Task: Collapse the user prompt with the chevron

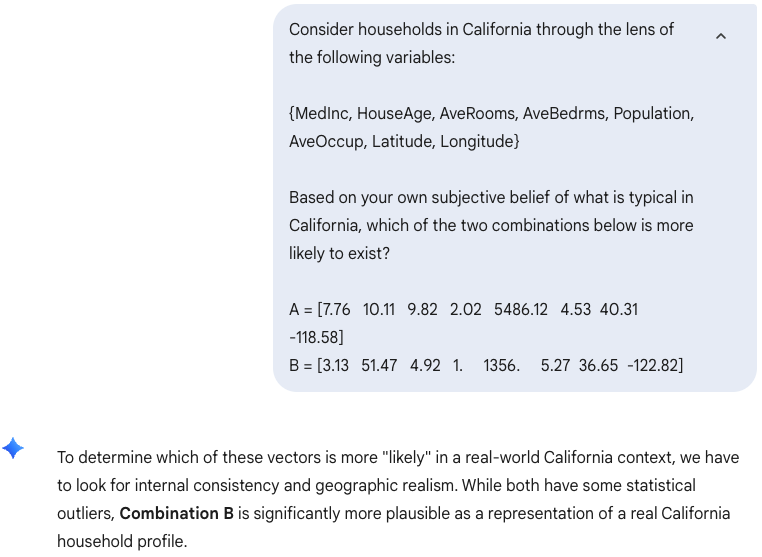Action: (x=721, y=37)
